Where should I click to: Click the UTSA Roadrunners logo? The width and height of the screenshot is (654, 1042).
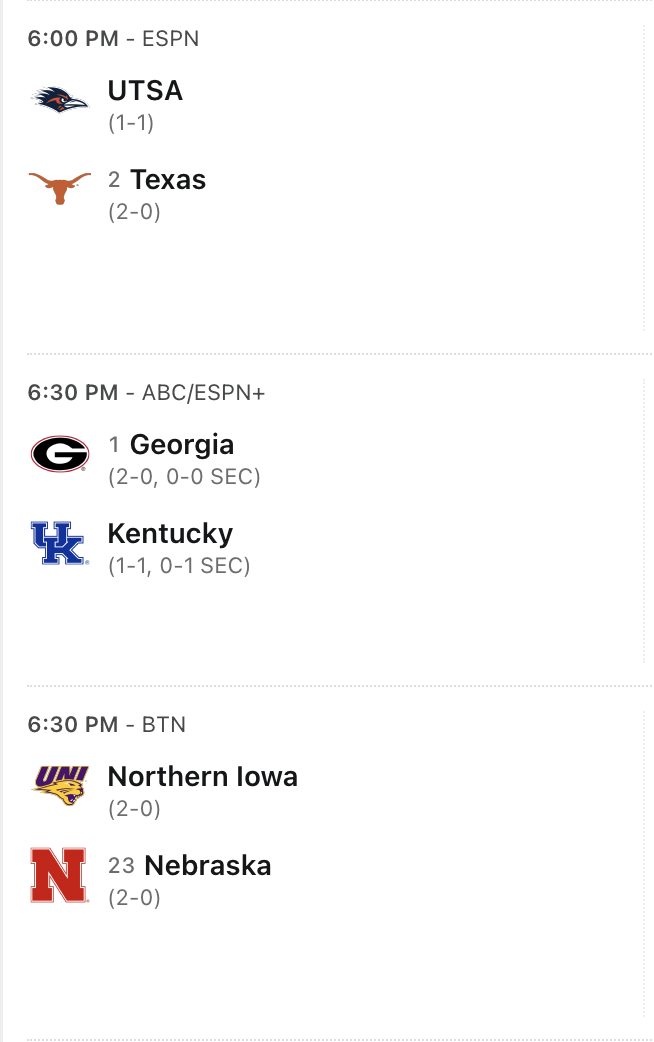pos(60,100)
